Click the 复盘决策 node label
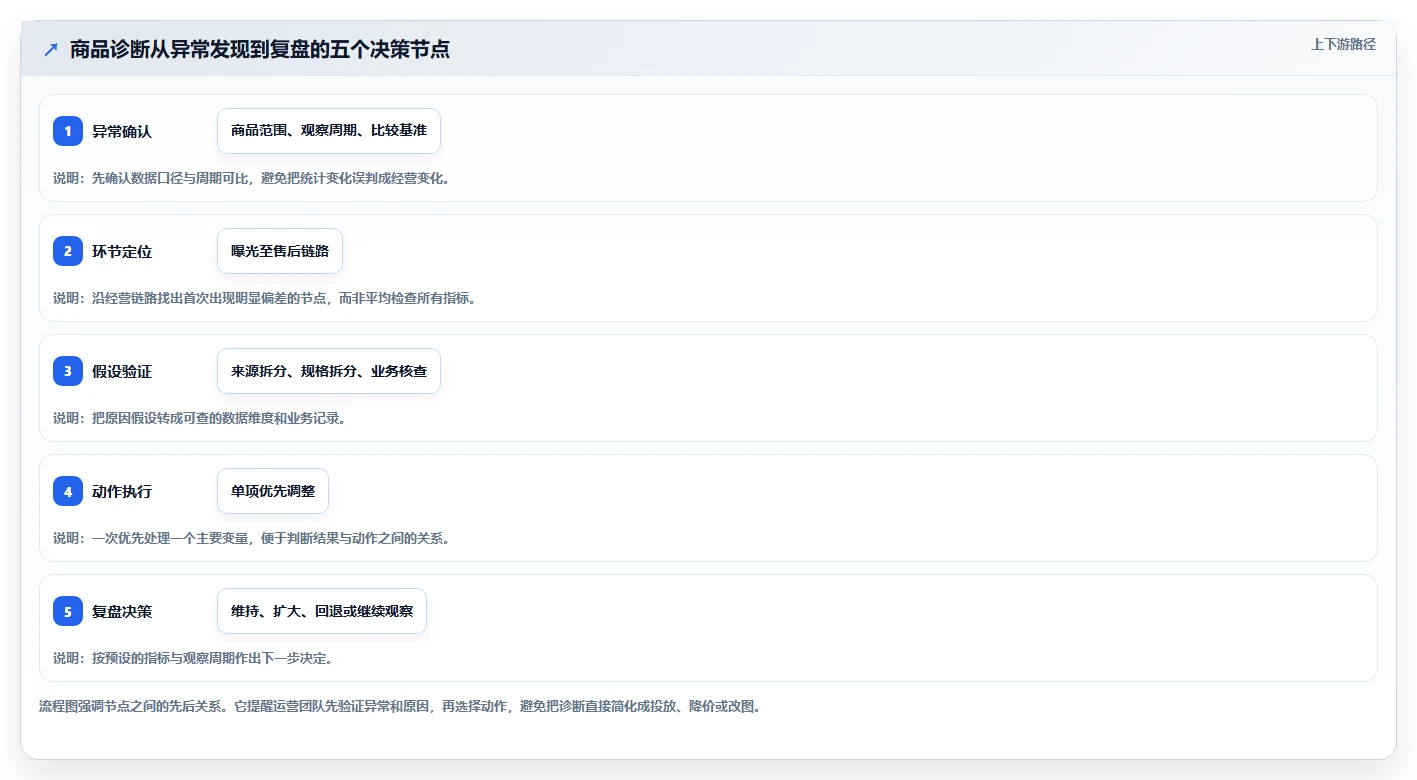The width and height of the screenshot is (1417, 780). point(122,611)
